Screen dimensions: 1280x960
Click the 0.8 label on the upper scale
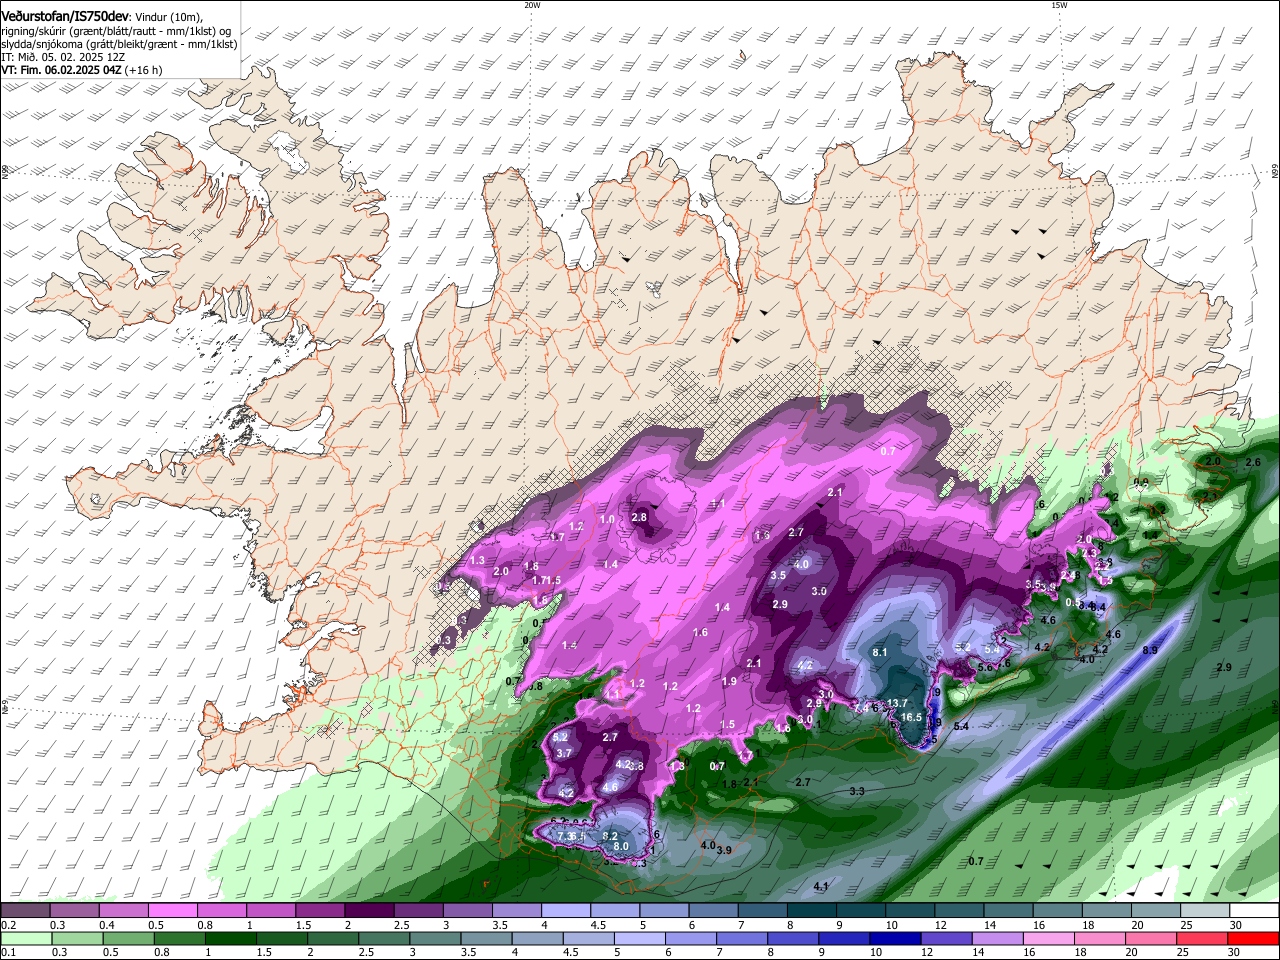[x=204, y=925]
